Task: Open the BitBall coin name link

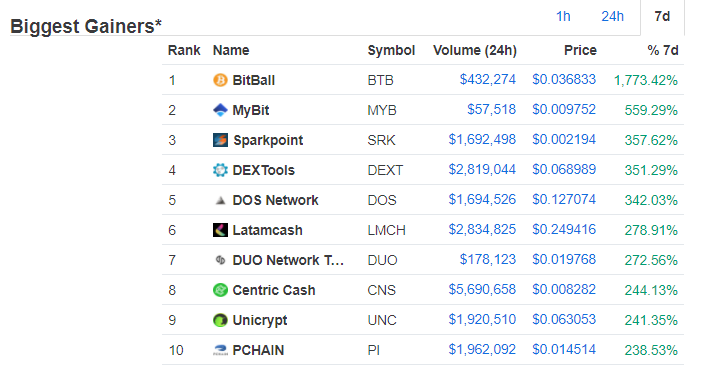Action: 253,80
